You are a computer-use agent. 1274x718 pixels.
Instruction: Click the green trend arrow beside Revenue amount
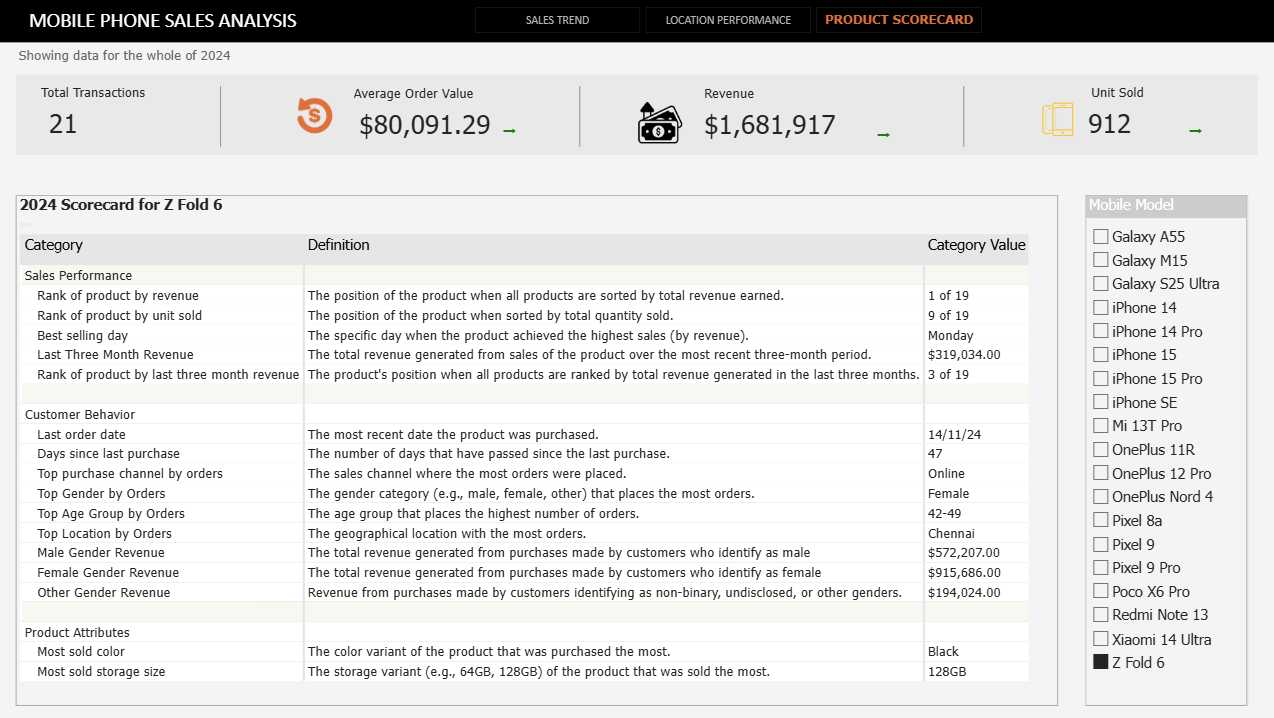point(883,135)
